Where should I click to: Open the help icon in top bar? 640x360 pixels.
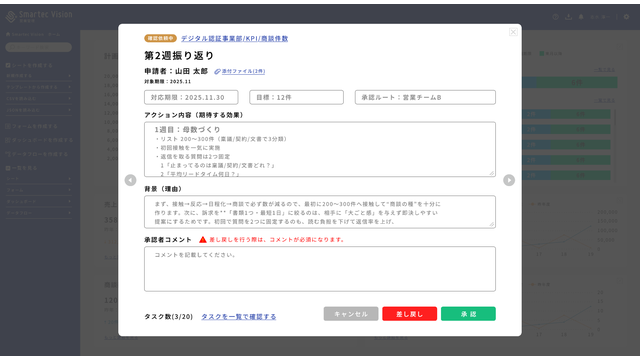pos(555,17)
